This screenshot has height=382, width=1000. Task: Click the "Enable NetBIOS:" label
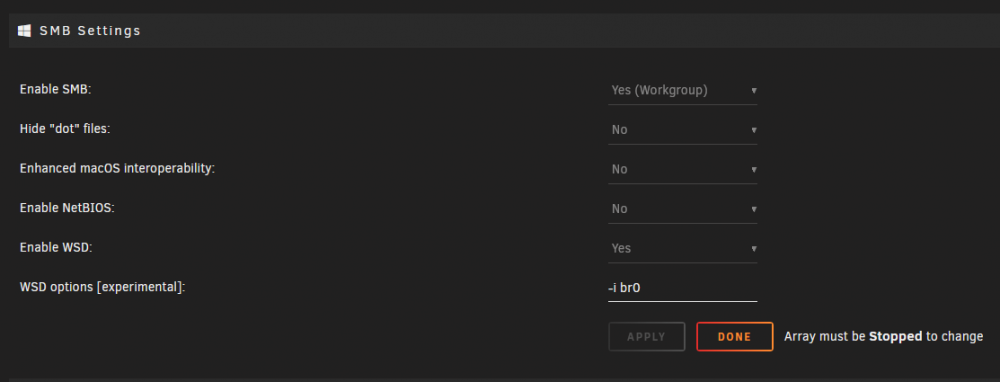(67, 208)
